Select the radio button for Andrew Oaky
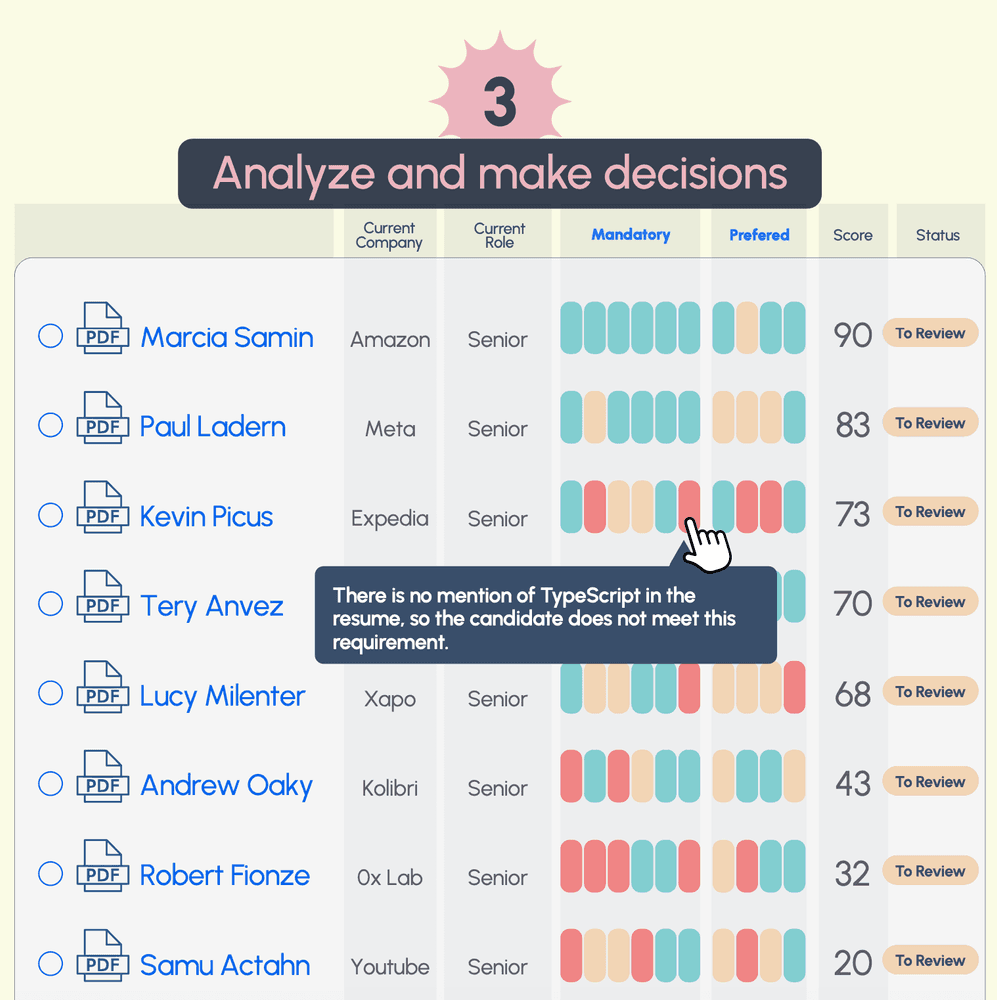Viewport: 997px width, 1000px height. point(50,784)
